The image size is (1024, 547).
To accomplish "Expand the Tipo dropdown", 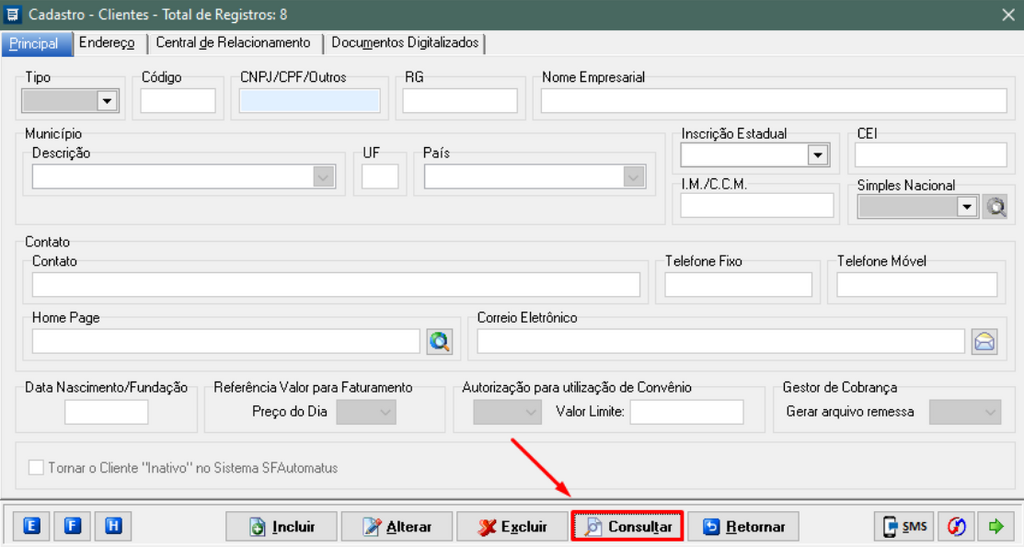I will click(x=106, y=100).
